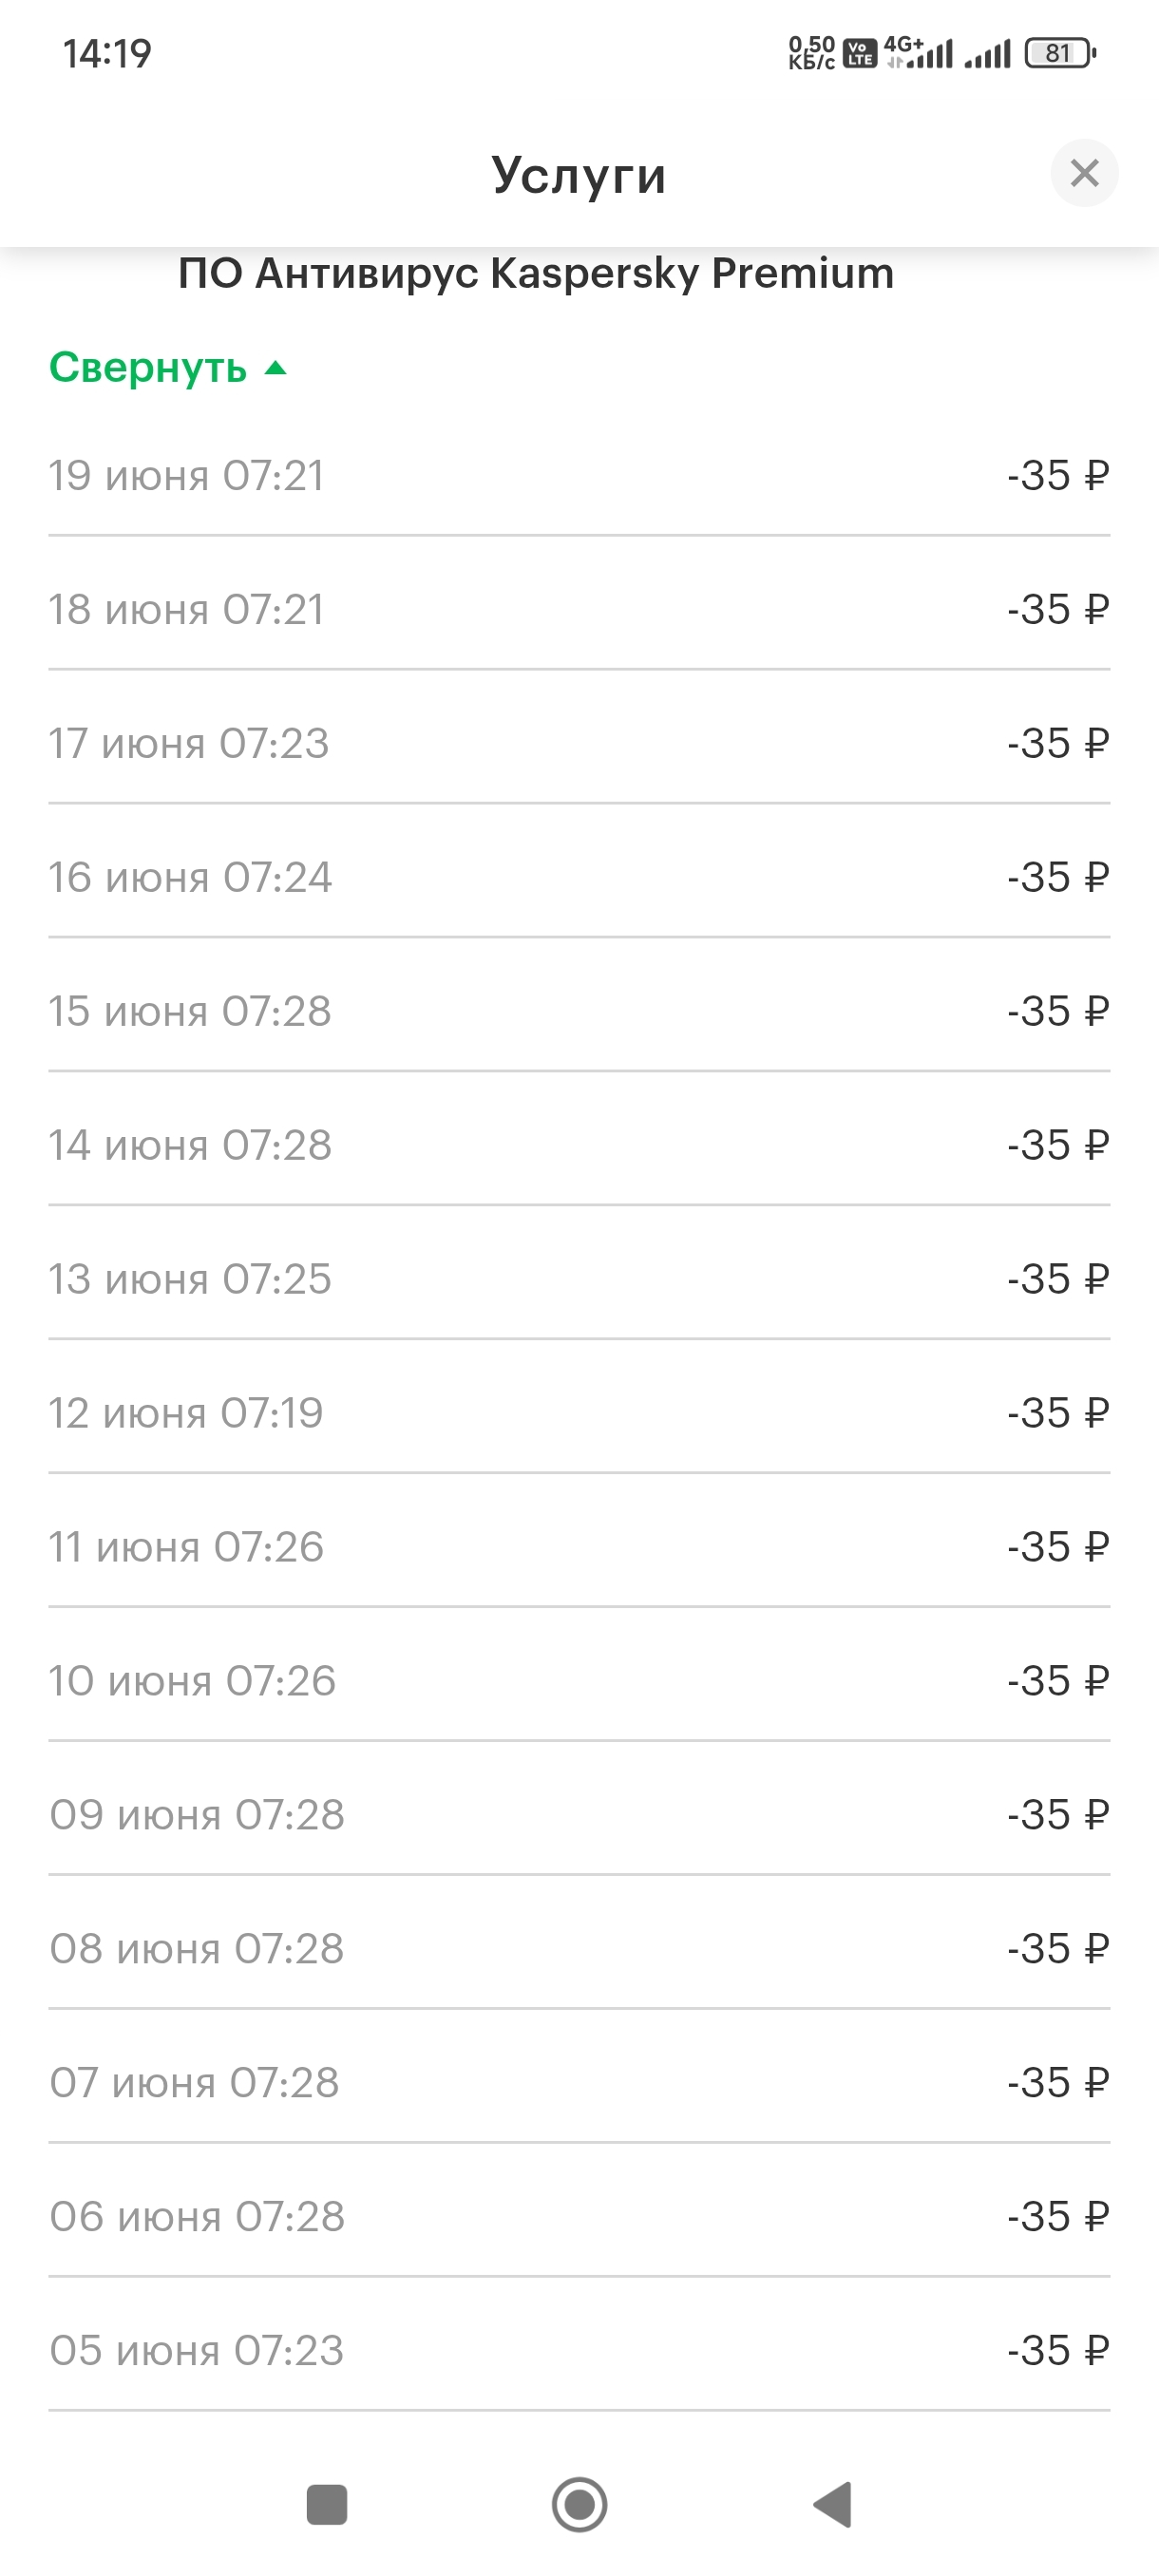Tap the recent apps square button
This screenshot has width=1159, height=2576.
pos(327,2504)
